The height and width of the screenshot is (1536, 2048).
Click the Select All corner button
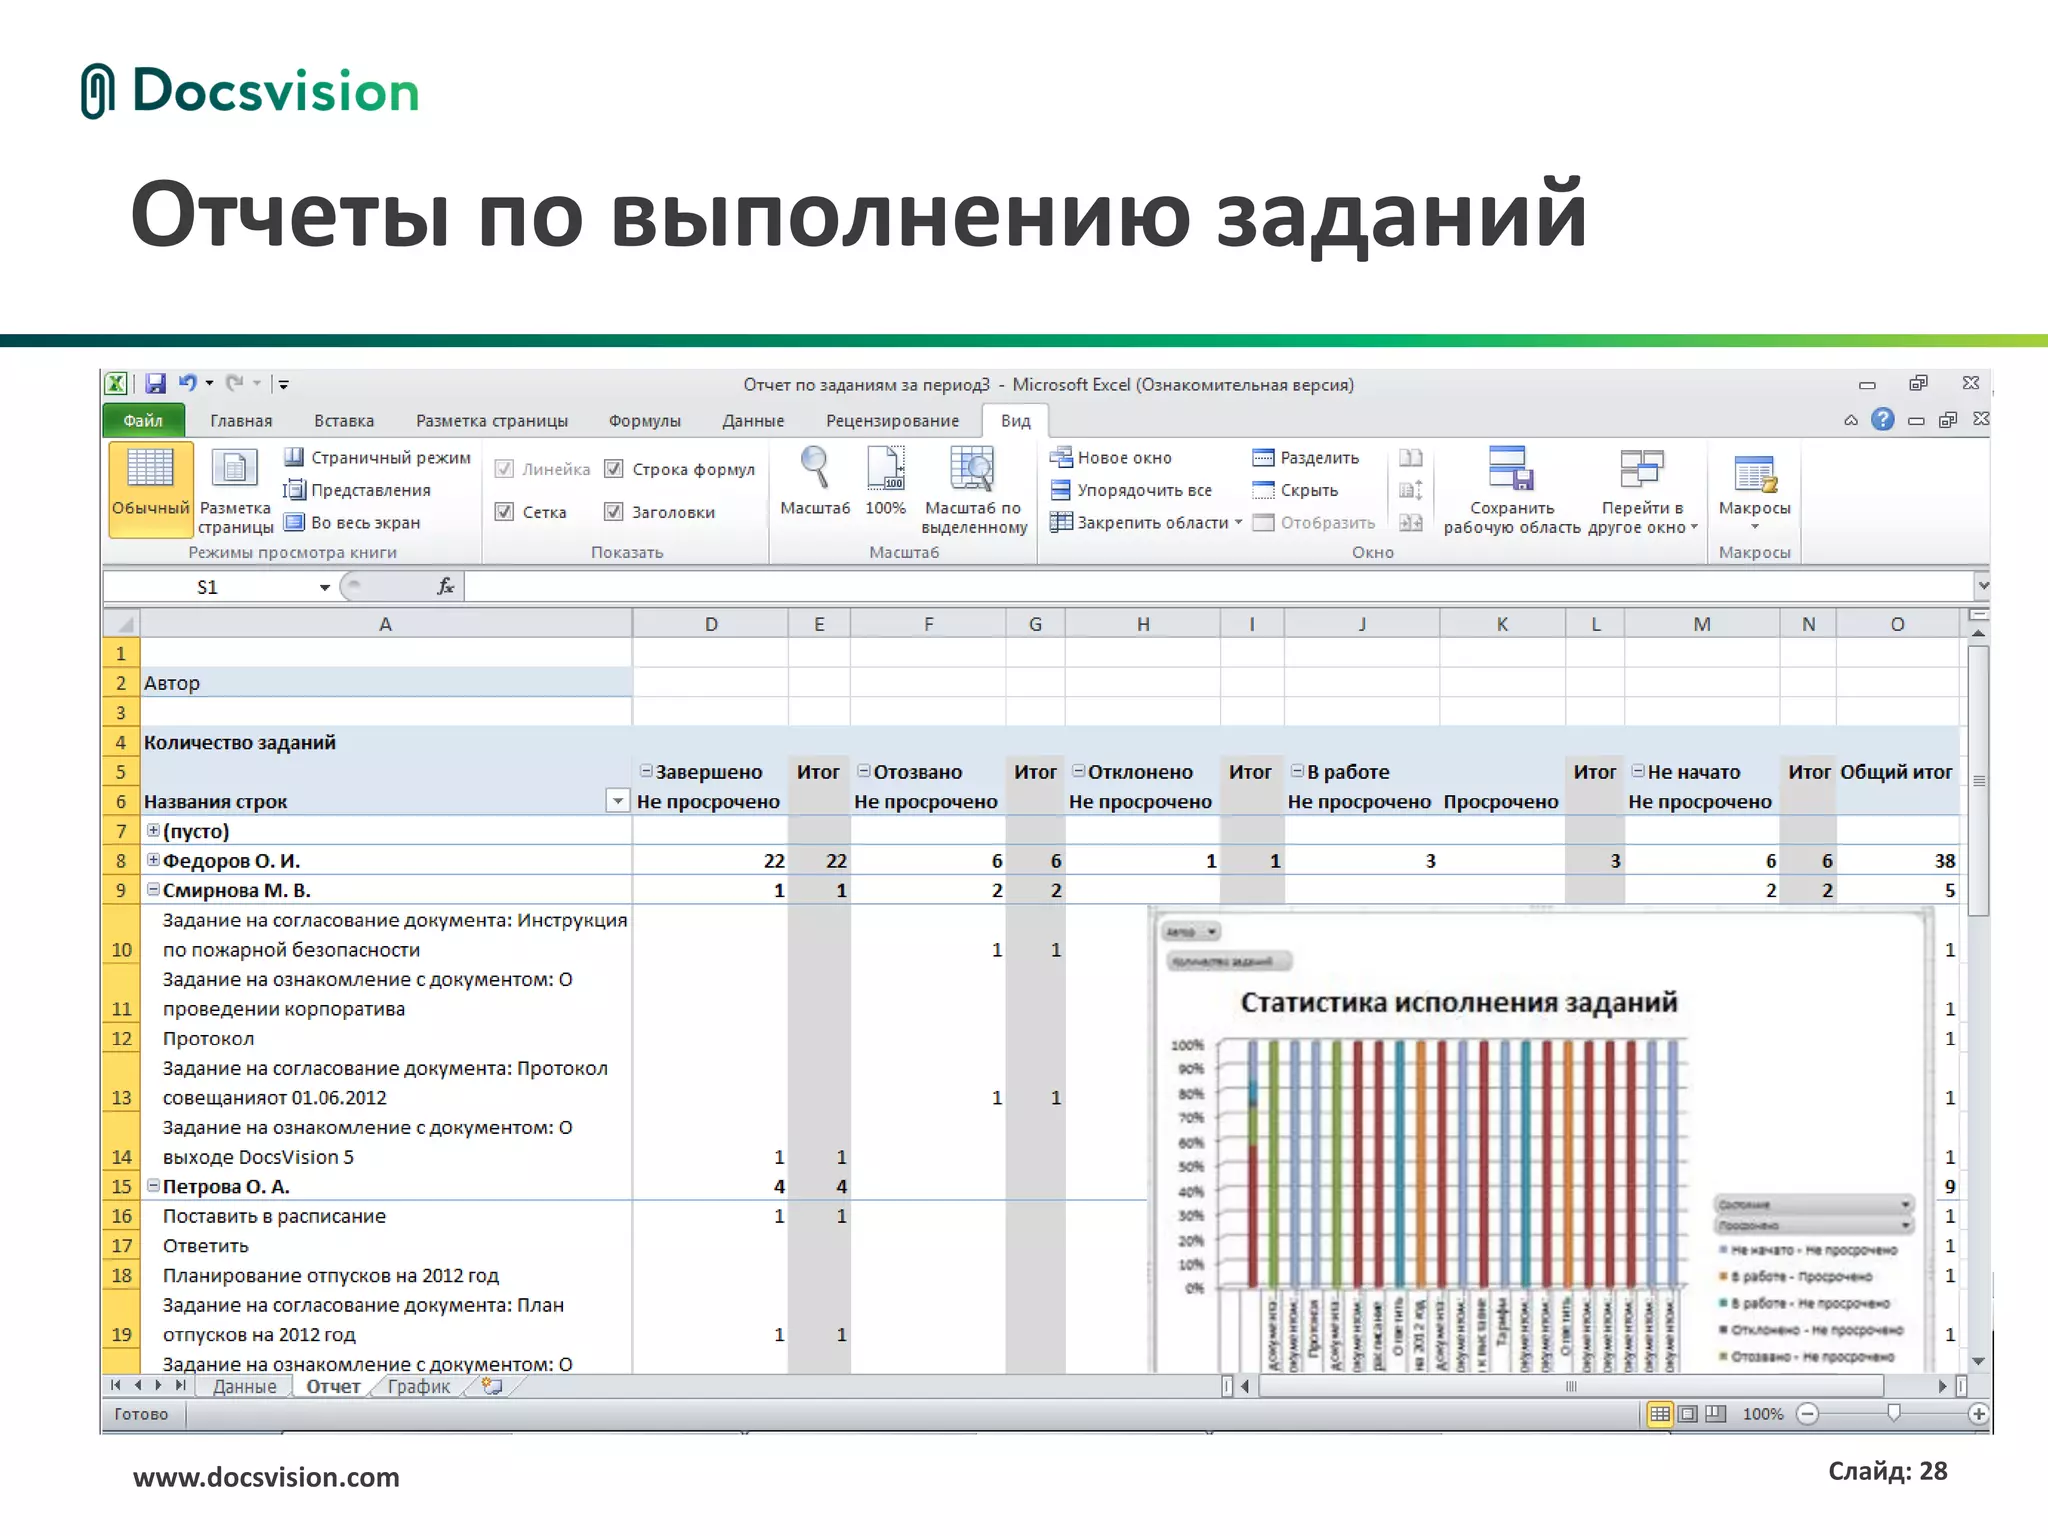(121, 623)
